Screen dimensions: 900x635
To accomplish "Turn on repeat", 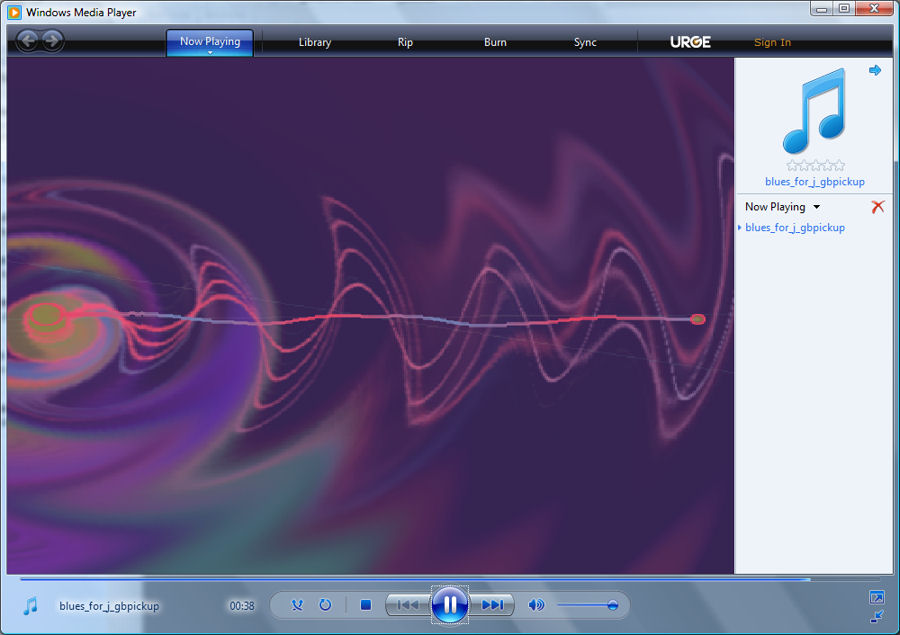I will coord(325,605).
